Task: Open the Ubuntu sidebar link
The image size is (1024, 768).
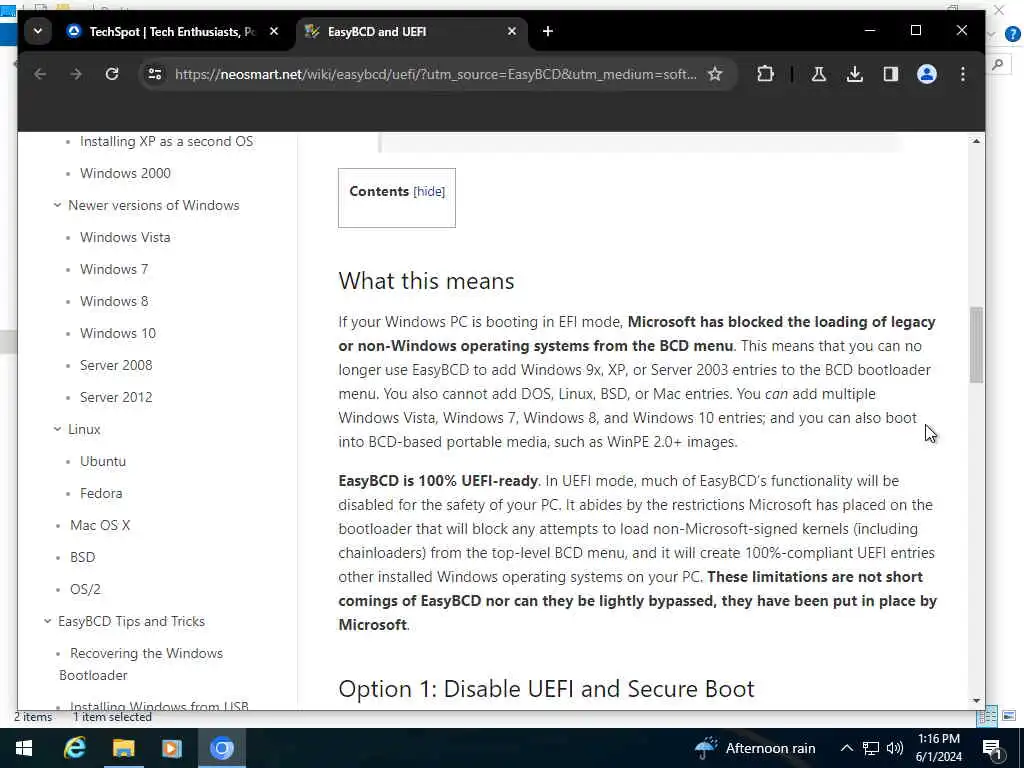Action: [x=103, y=461]
